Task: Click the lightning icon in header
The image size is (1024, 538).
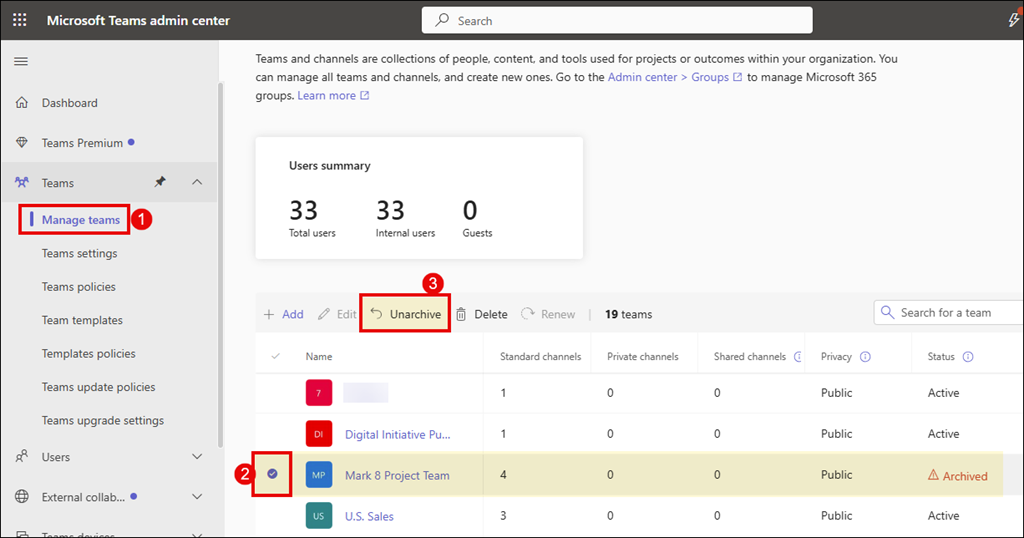Action: (1013, 20)
